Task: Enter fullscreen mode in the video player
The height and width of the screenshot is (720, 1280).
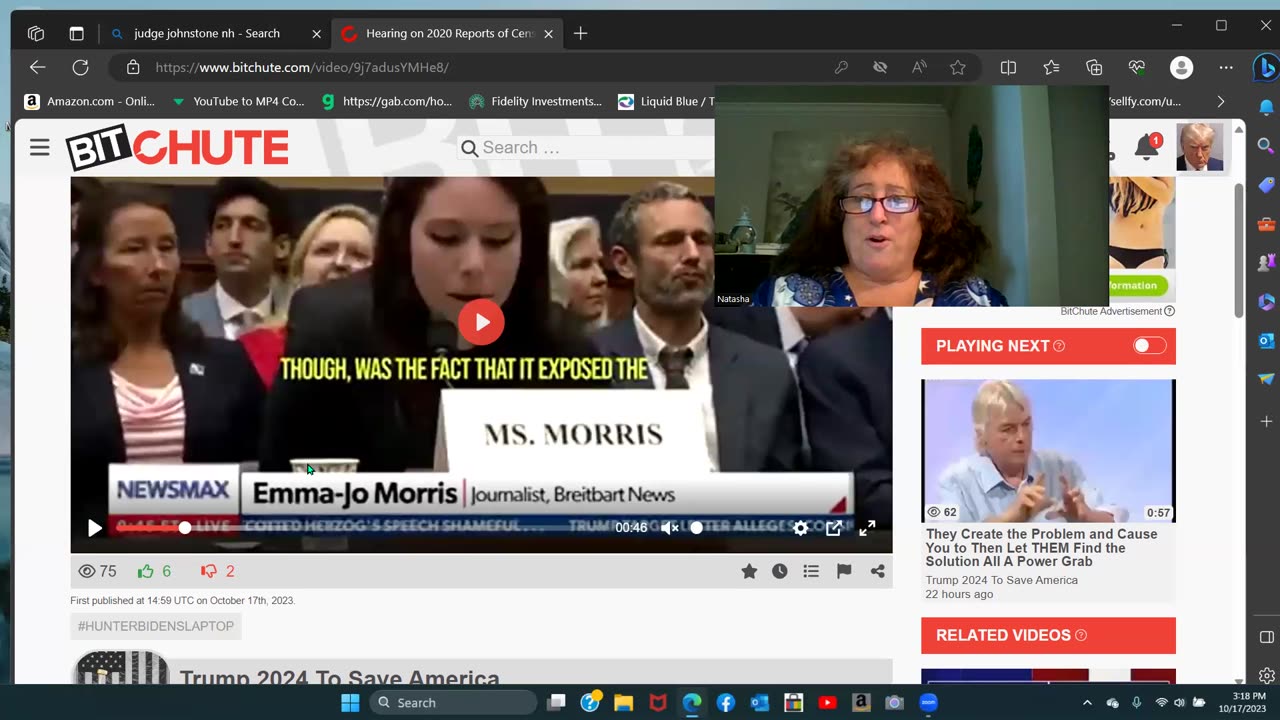Action: (867, 528)
